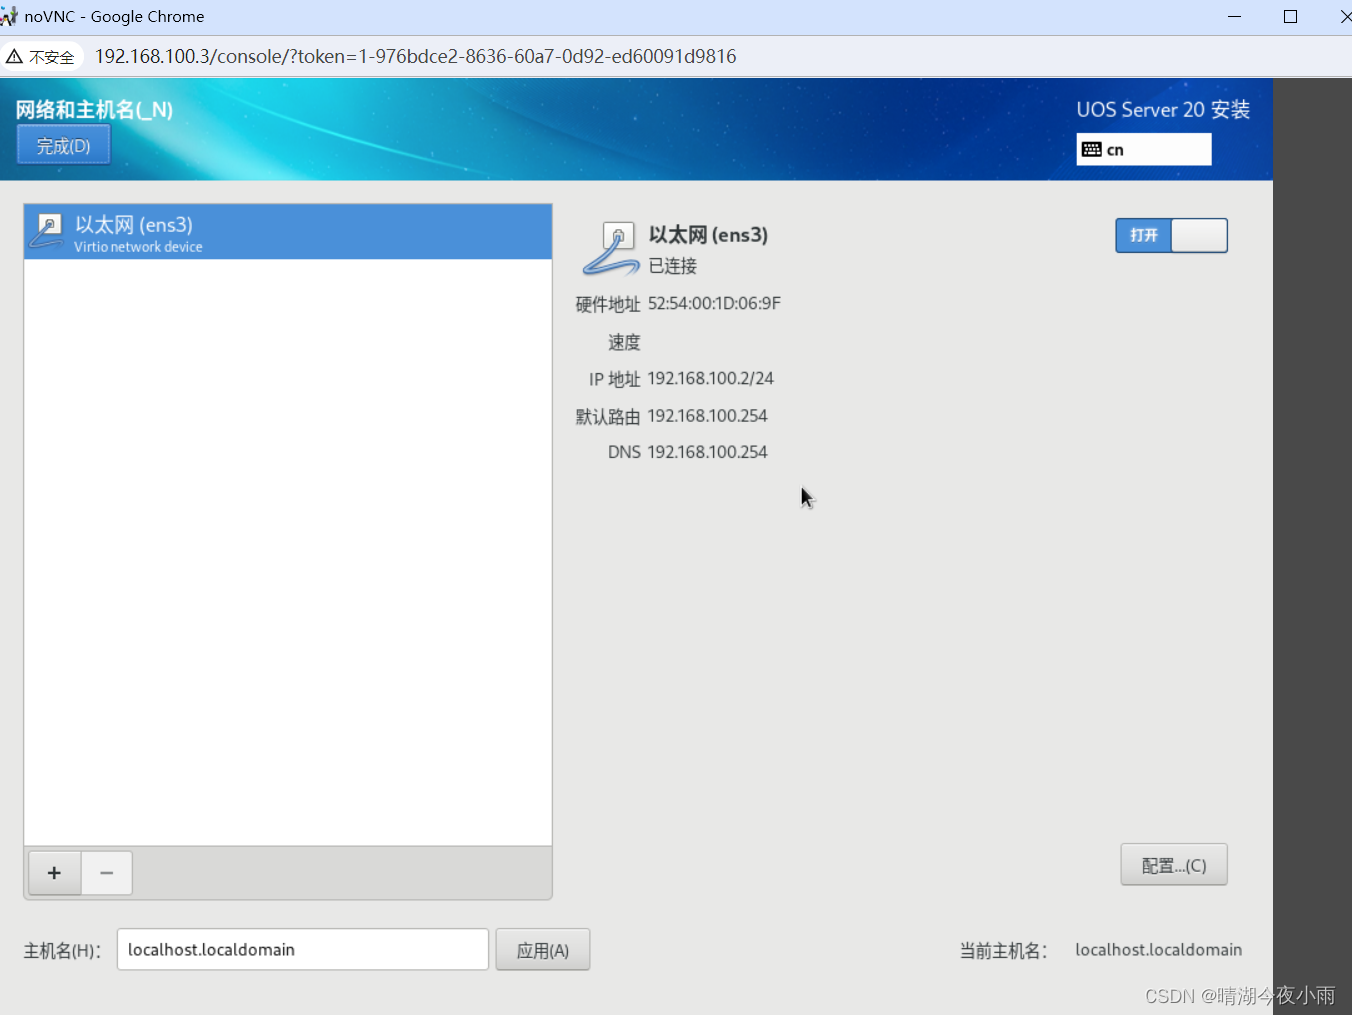Click the browser address bar URL
1352x1015 pixels.
415,57
